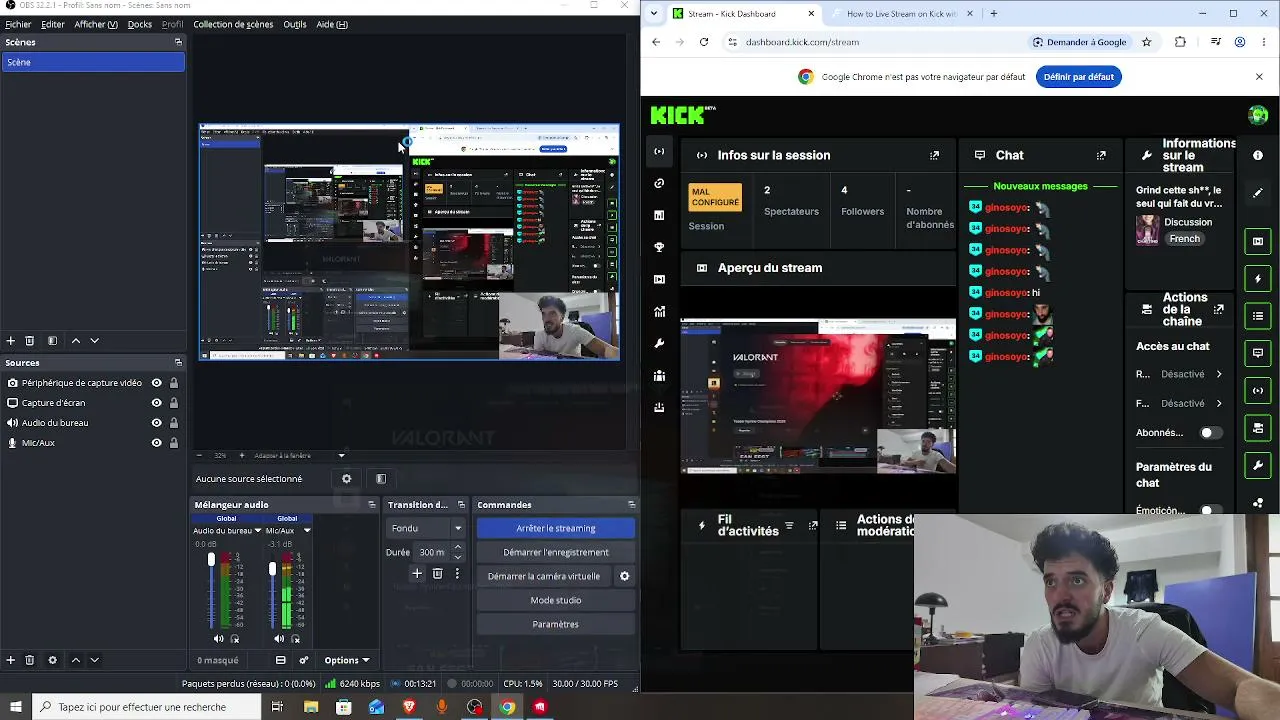Adjust the Audio du bureau volume fader
The width and height of the screenshot is (1280, 720).
point(211,561)
